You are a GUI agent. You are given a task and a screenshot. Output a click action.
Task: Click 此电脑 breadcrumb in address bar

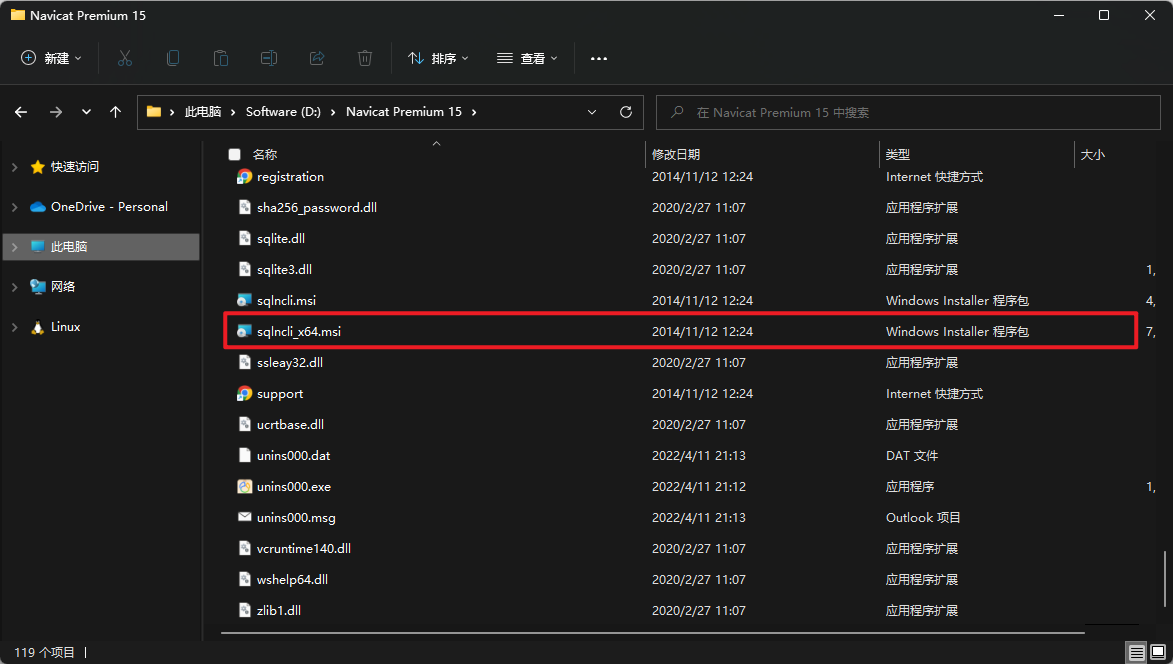[x=203, y=112]
